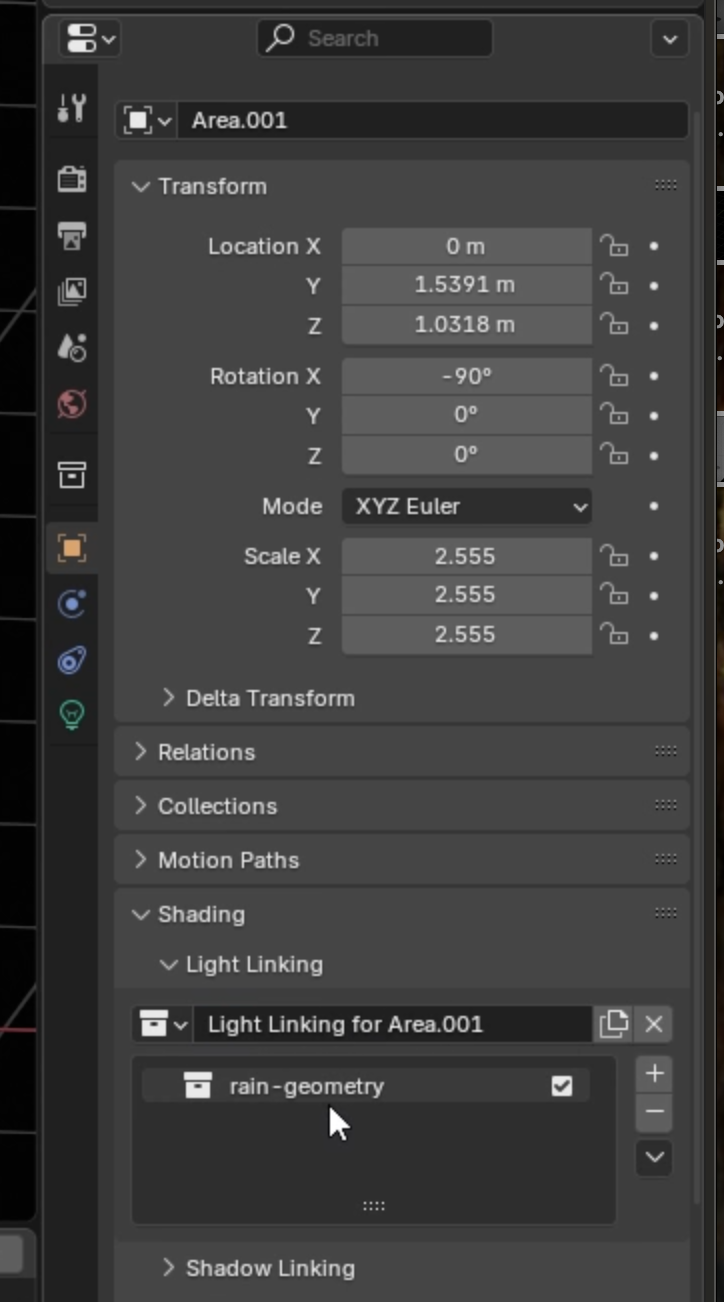This screenshot has width=724, height=1302.
Task: Animate Location Y using its keyframe dot
Action: point(654,285)
